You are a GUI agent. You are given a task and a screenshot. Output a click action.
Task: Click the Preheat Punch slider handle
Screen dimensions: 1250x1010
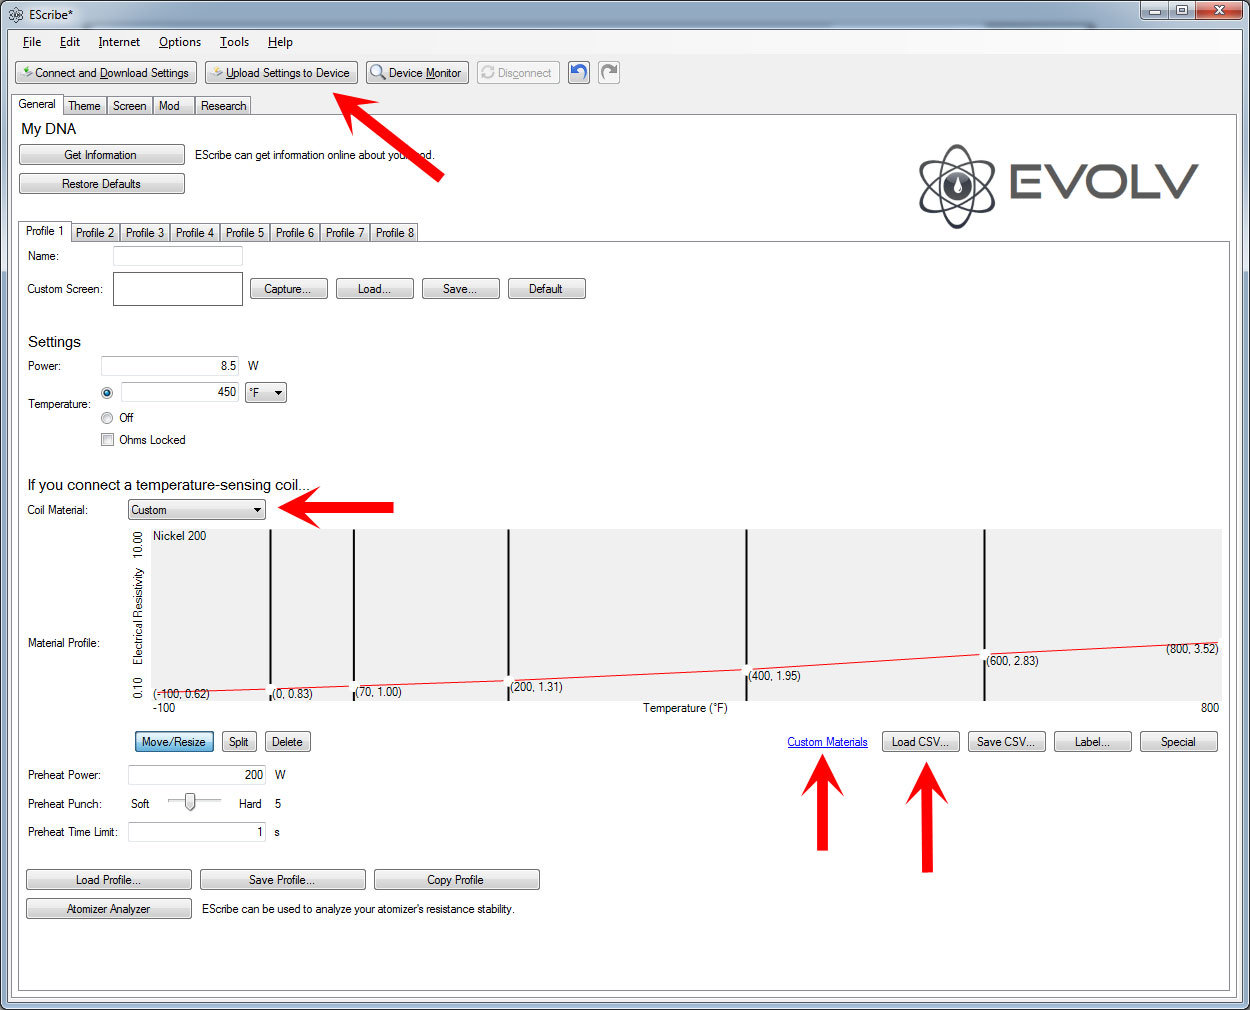190,802
